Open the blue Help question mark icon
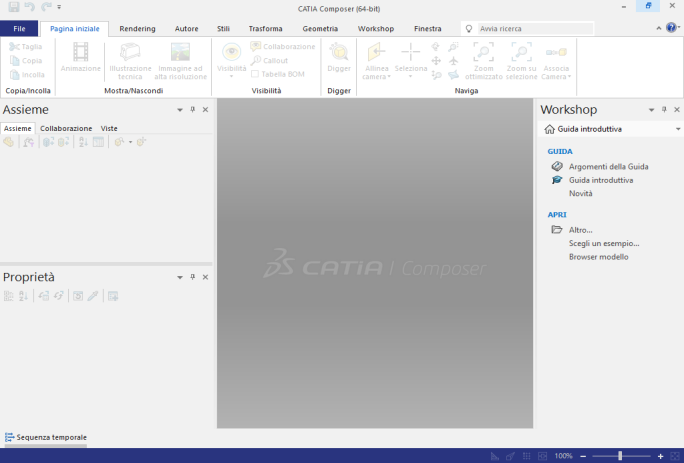This screenshot has width=684, height=463. click(671, 28)
